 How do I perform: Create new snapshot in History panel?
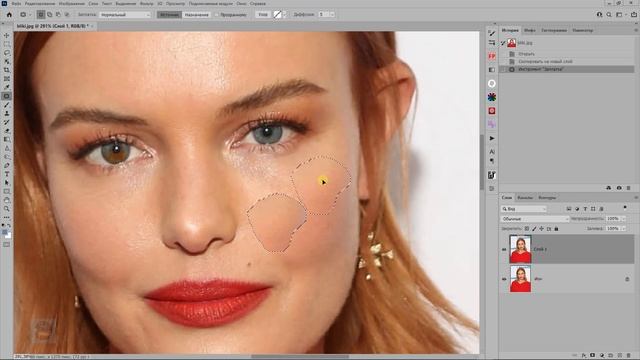pos(619,188)
